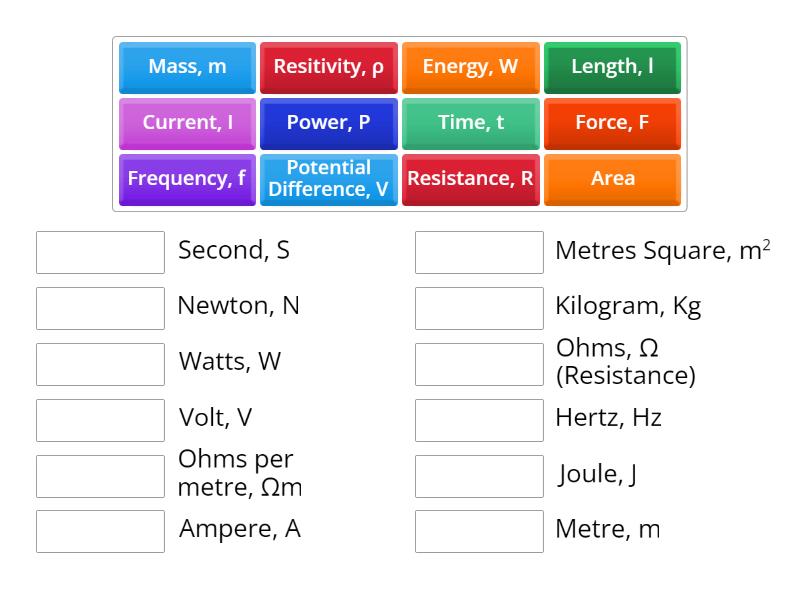Screen dimensions: 800x600
Task: Select the orange 'Area' tile
Action: [x=612, y=179]
